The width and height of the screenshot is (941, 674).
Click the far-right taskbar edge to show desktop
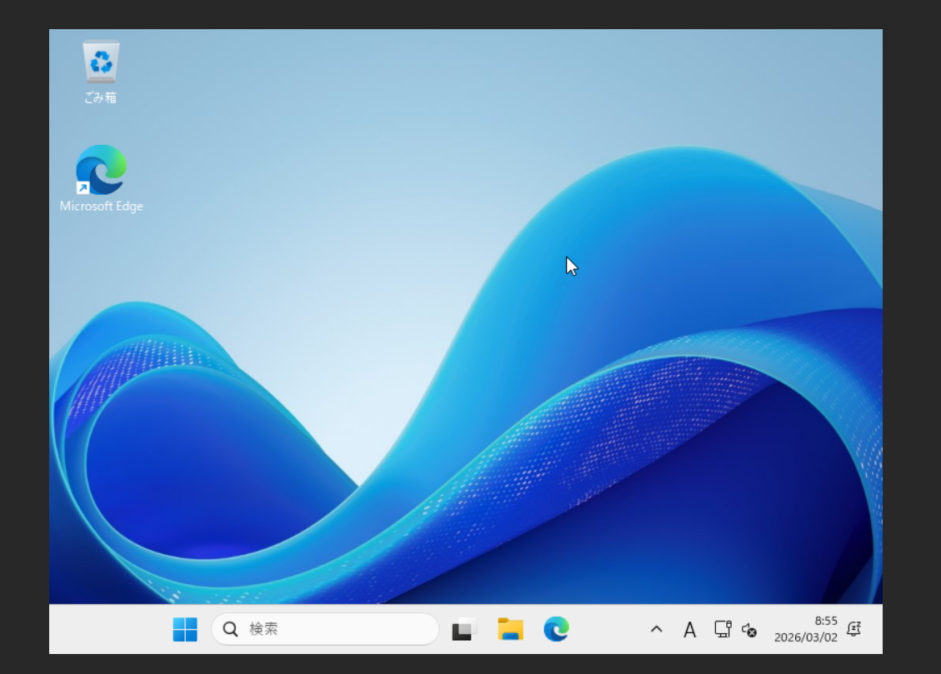point(879,629)
